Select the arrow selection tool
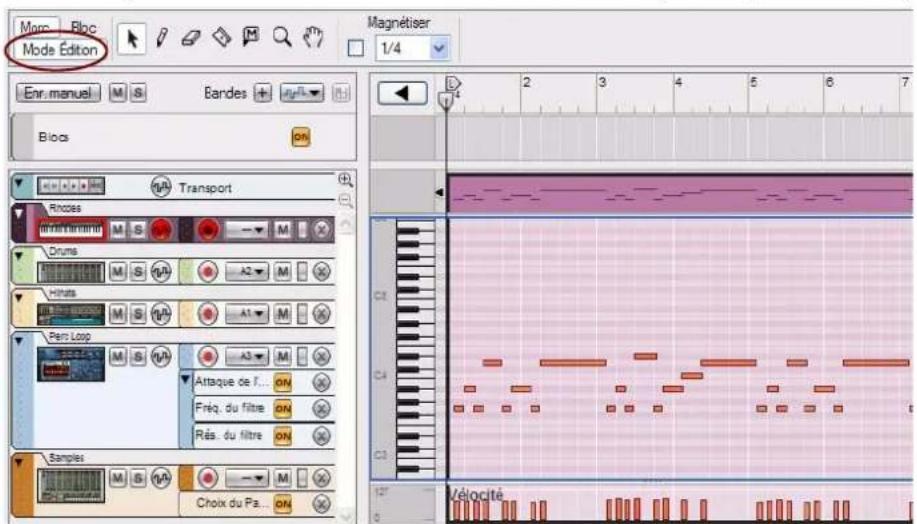The image size is (917, 524). pos(132,39)
